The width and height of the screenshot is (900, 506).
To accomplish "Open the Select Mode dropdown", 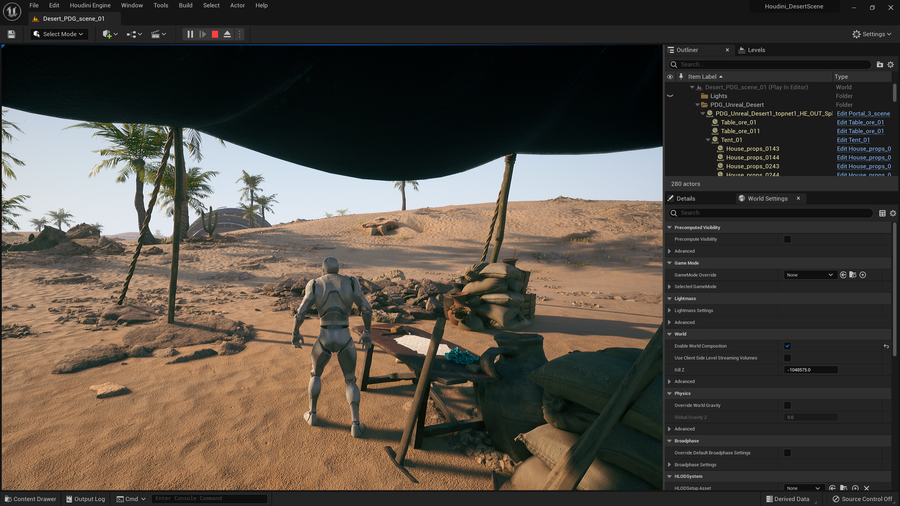I will click(60, 34).
